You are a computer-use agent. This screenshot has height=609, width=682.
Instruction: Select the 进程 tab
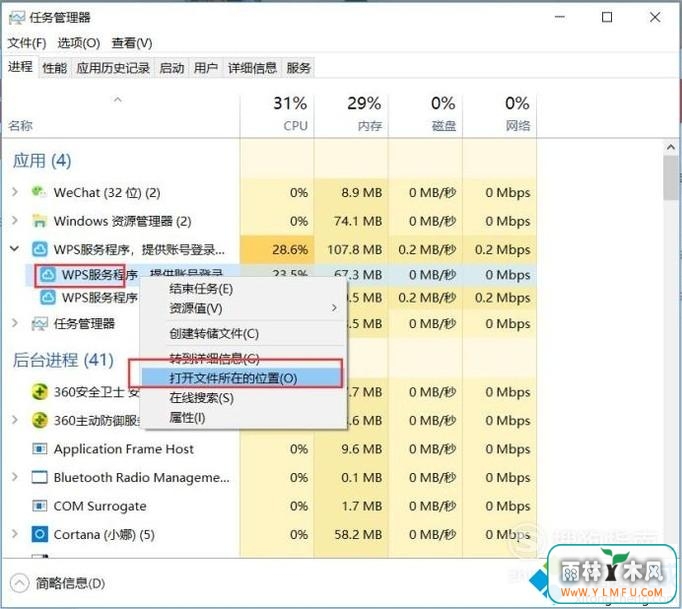20,67
